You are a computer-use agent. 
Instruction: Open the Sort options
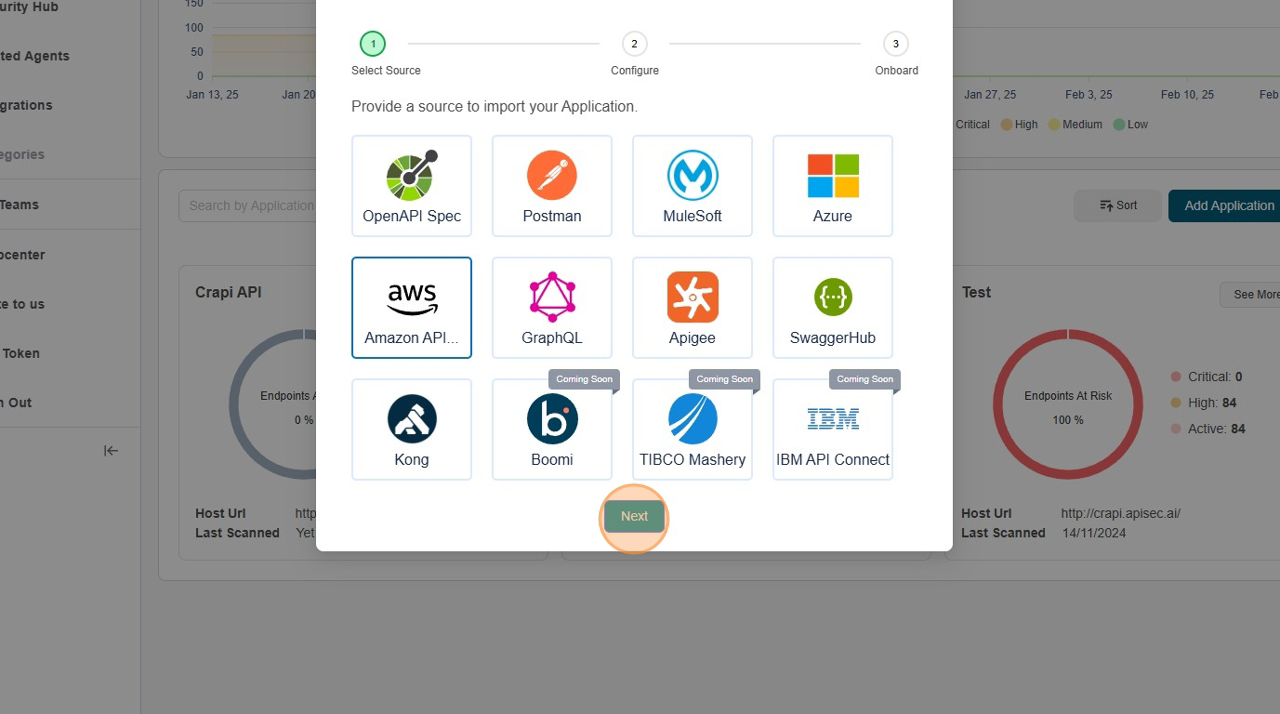tap(1118, 206)
